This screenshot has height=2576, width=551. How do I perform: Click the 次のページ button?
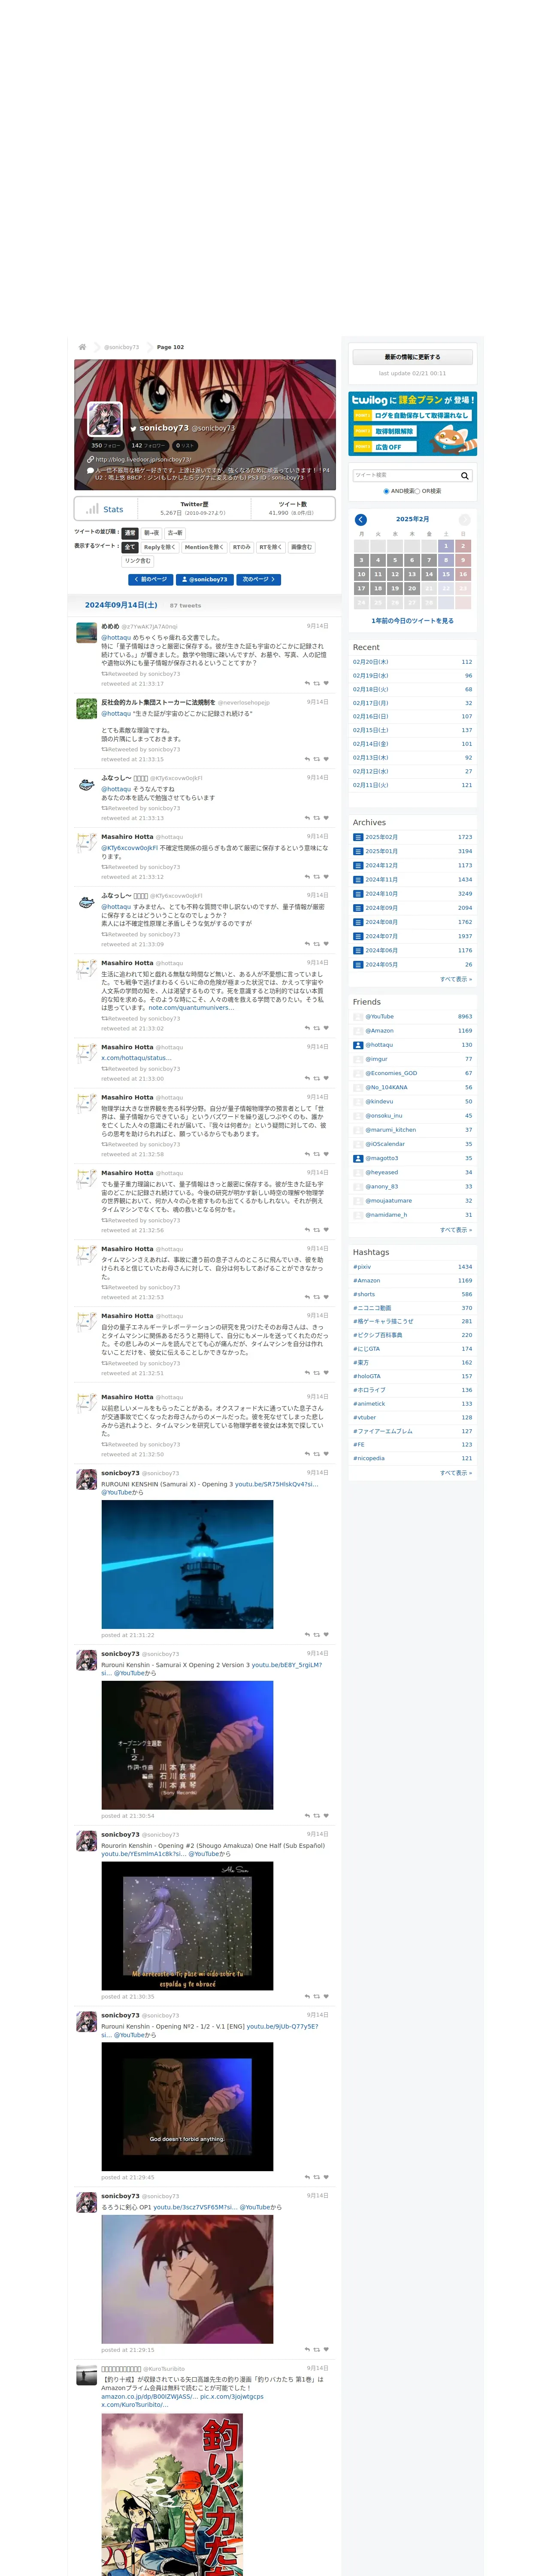(259, 579)
